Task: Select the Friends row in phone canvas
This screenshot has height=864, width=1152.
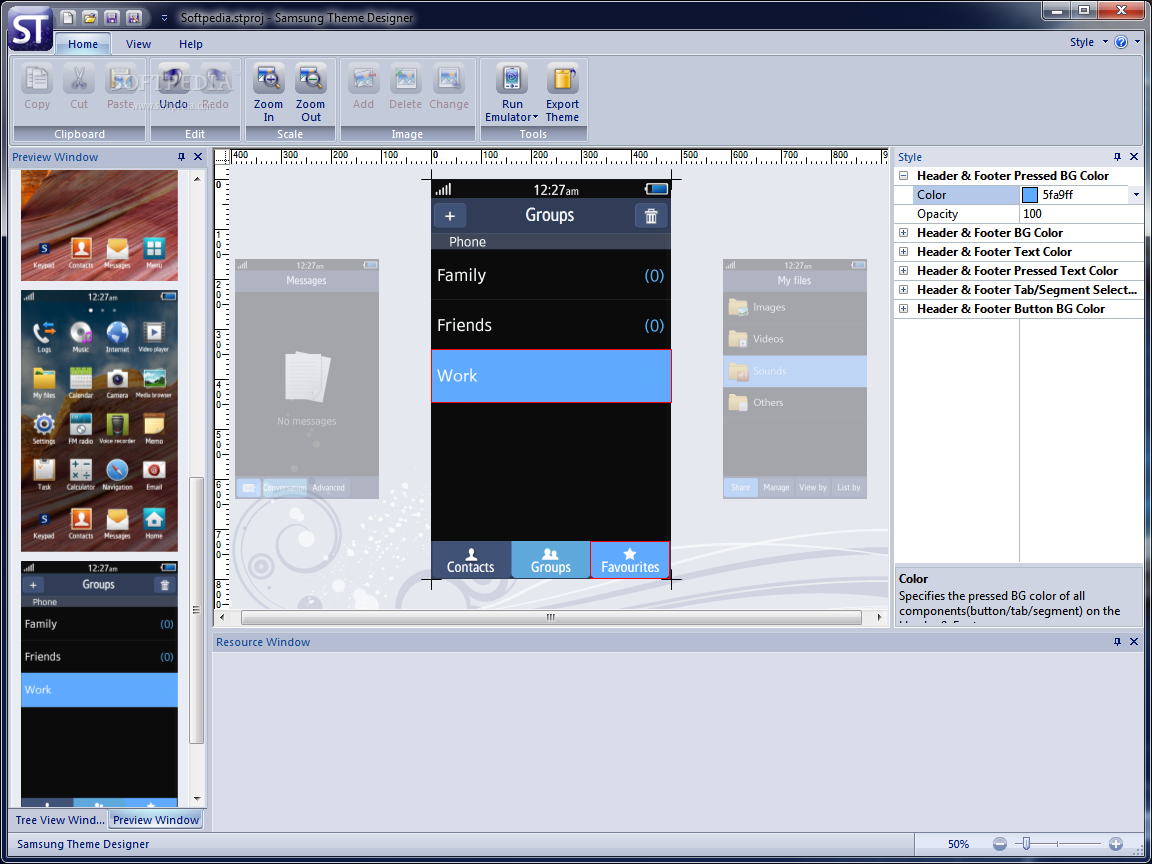Action: pyautogui.click(x=551, y=325)
